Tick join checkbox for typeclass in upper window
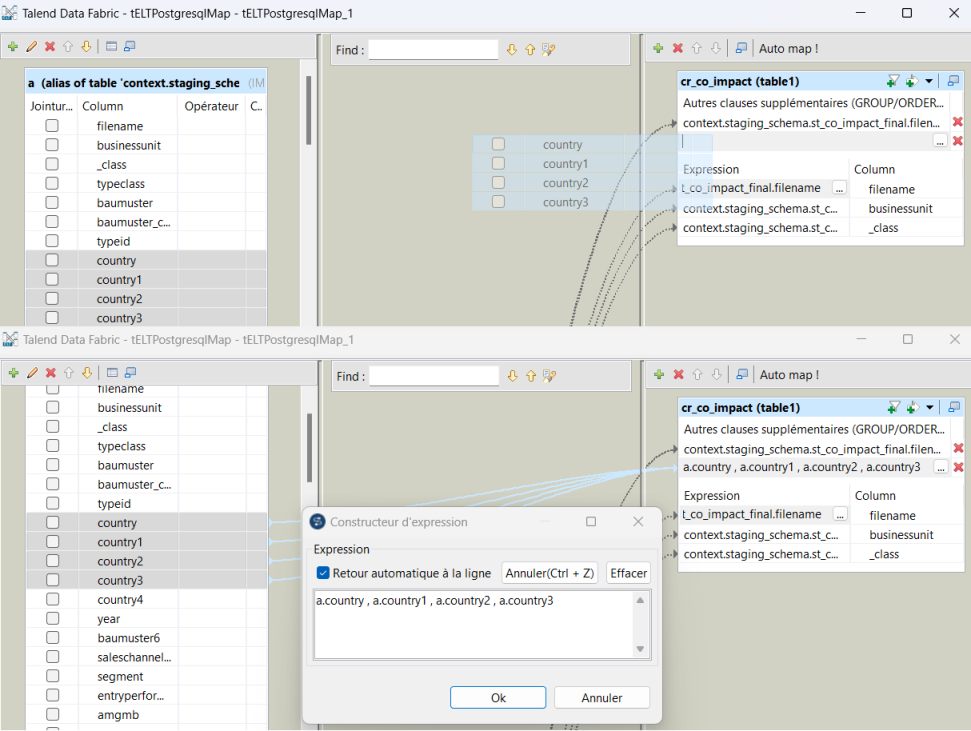 pos(52,183)
